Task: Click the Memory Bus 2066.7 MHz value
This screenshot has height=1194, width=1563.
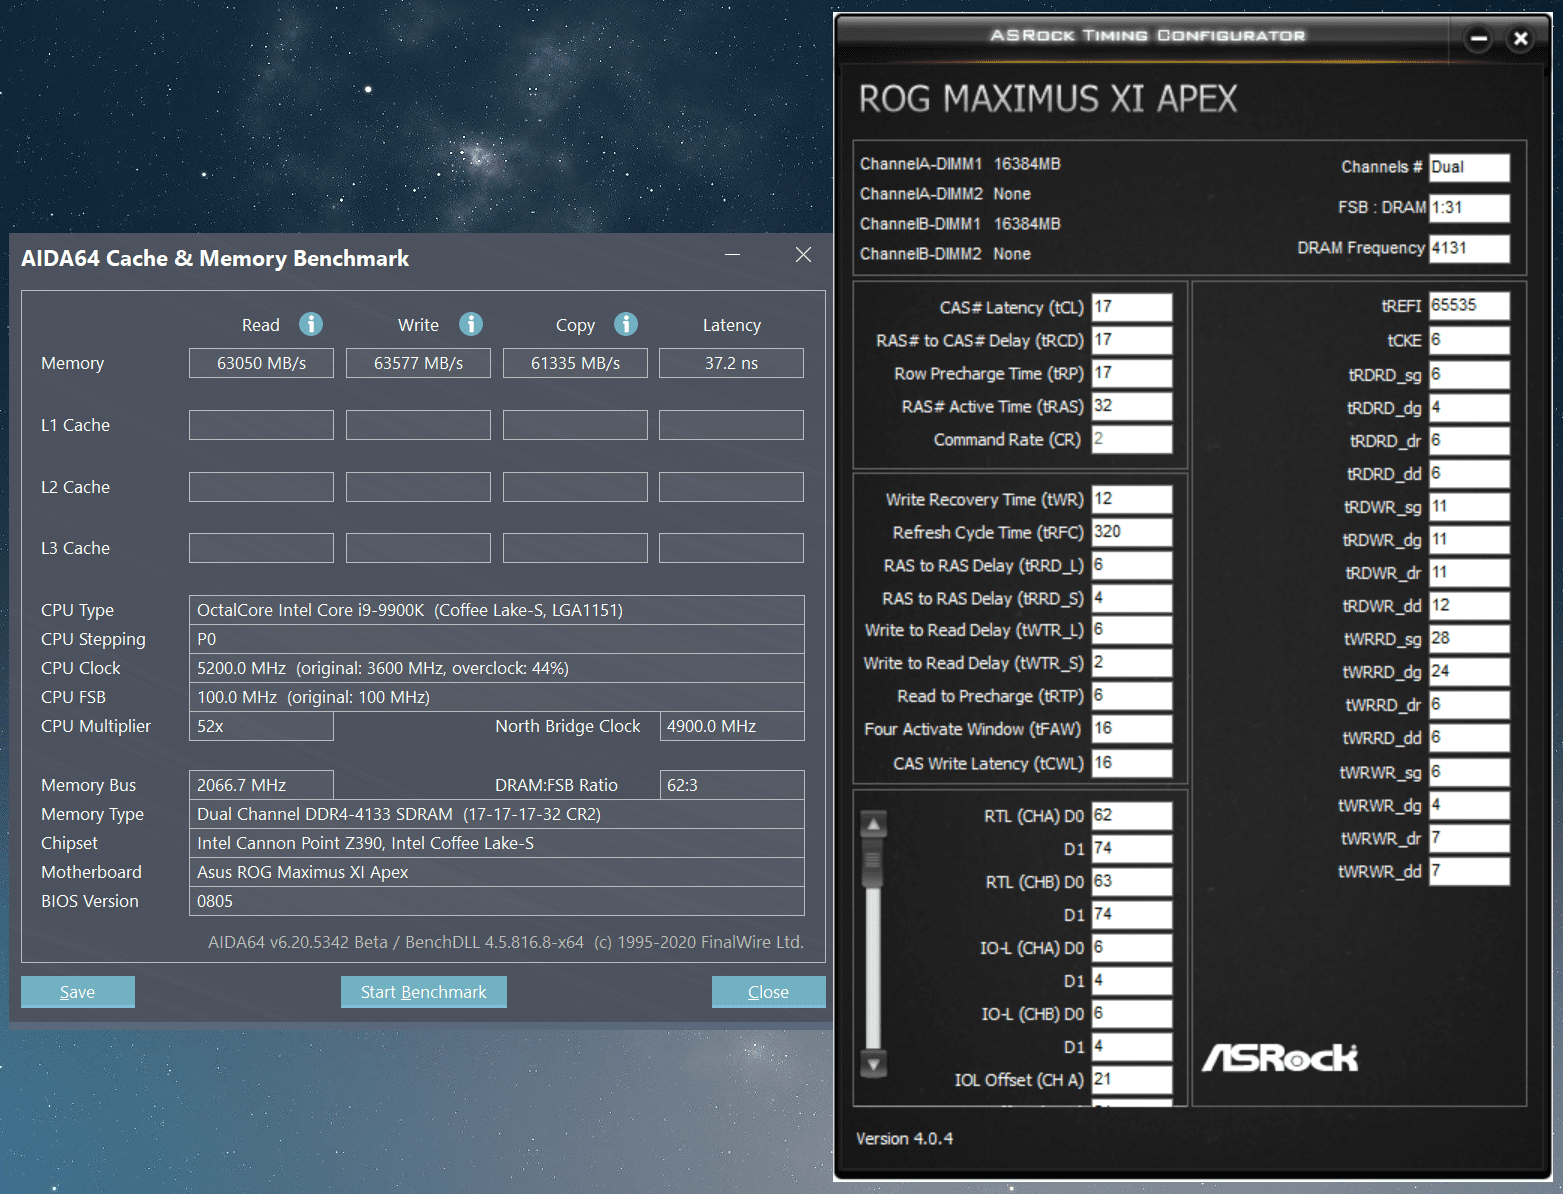Action: [x=261, y=785]
